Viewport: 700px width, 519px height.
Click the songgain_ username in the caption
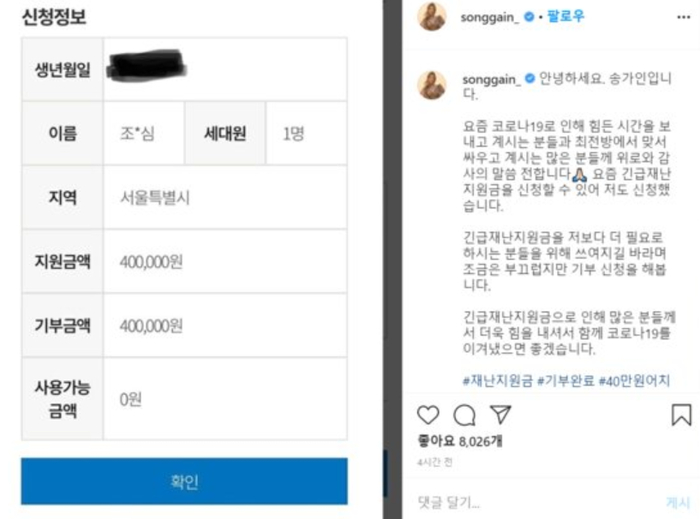point(491,79)
